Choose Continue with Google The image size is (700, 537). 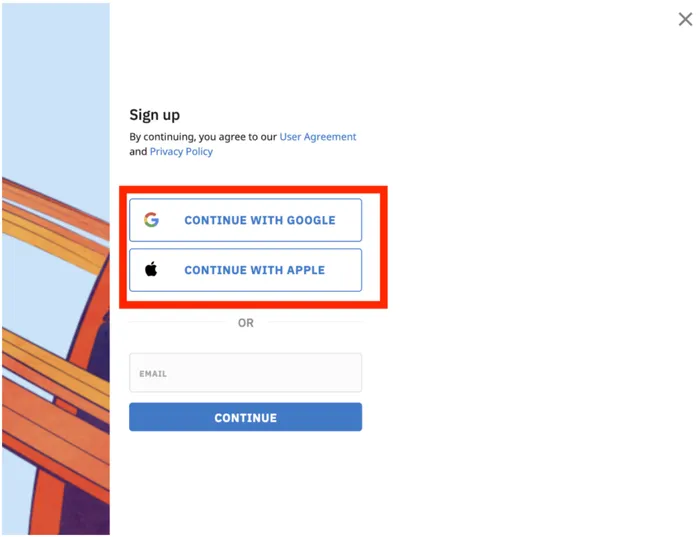[x=246, y=220]
